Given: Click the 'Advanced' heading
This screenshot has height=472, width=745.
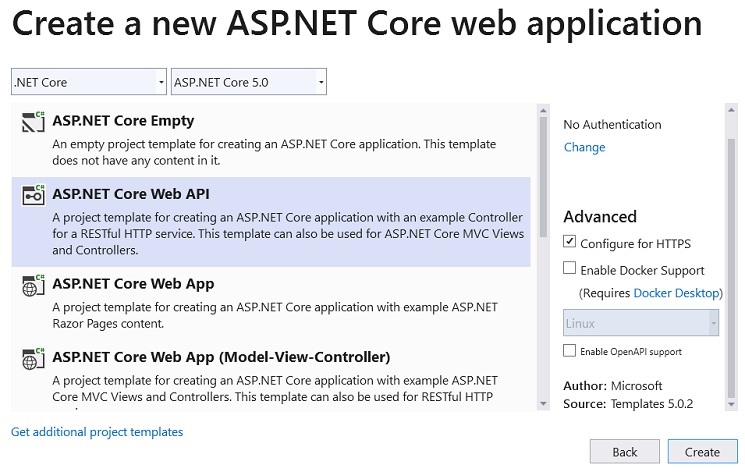Looking at the screenshot, I should click(600, 217).
